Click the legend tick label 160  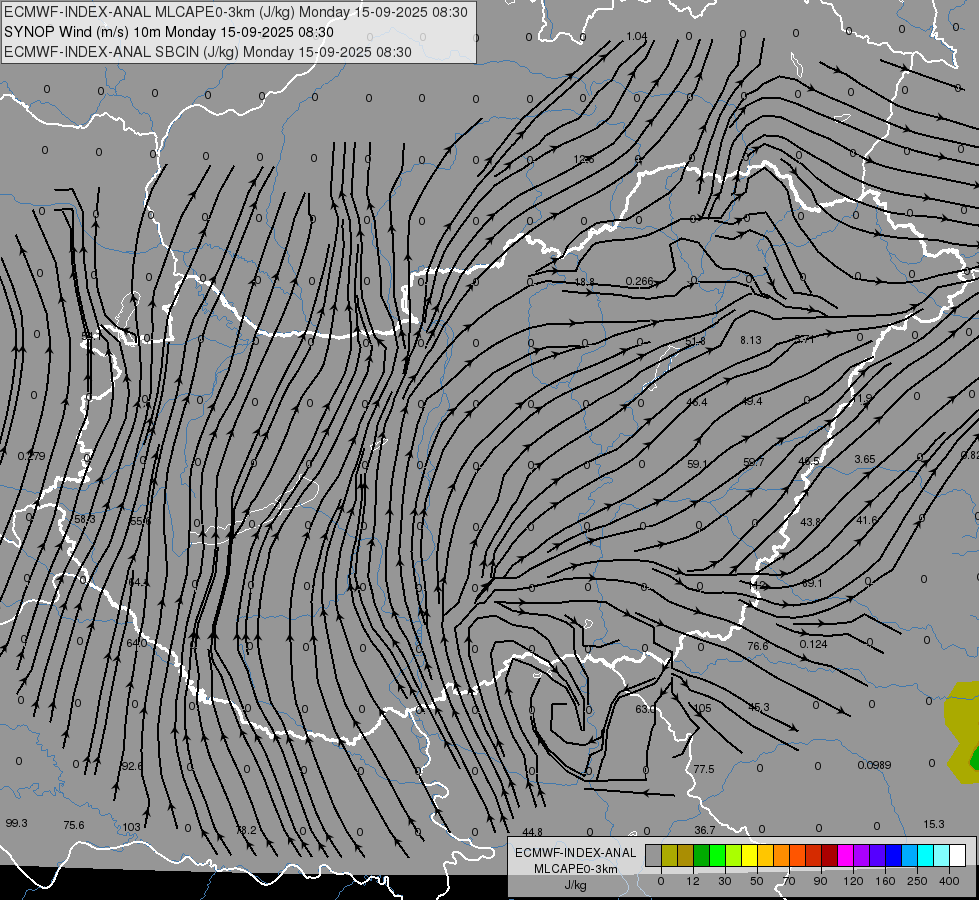pyautogui.click(x=885, y=881)
